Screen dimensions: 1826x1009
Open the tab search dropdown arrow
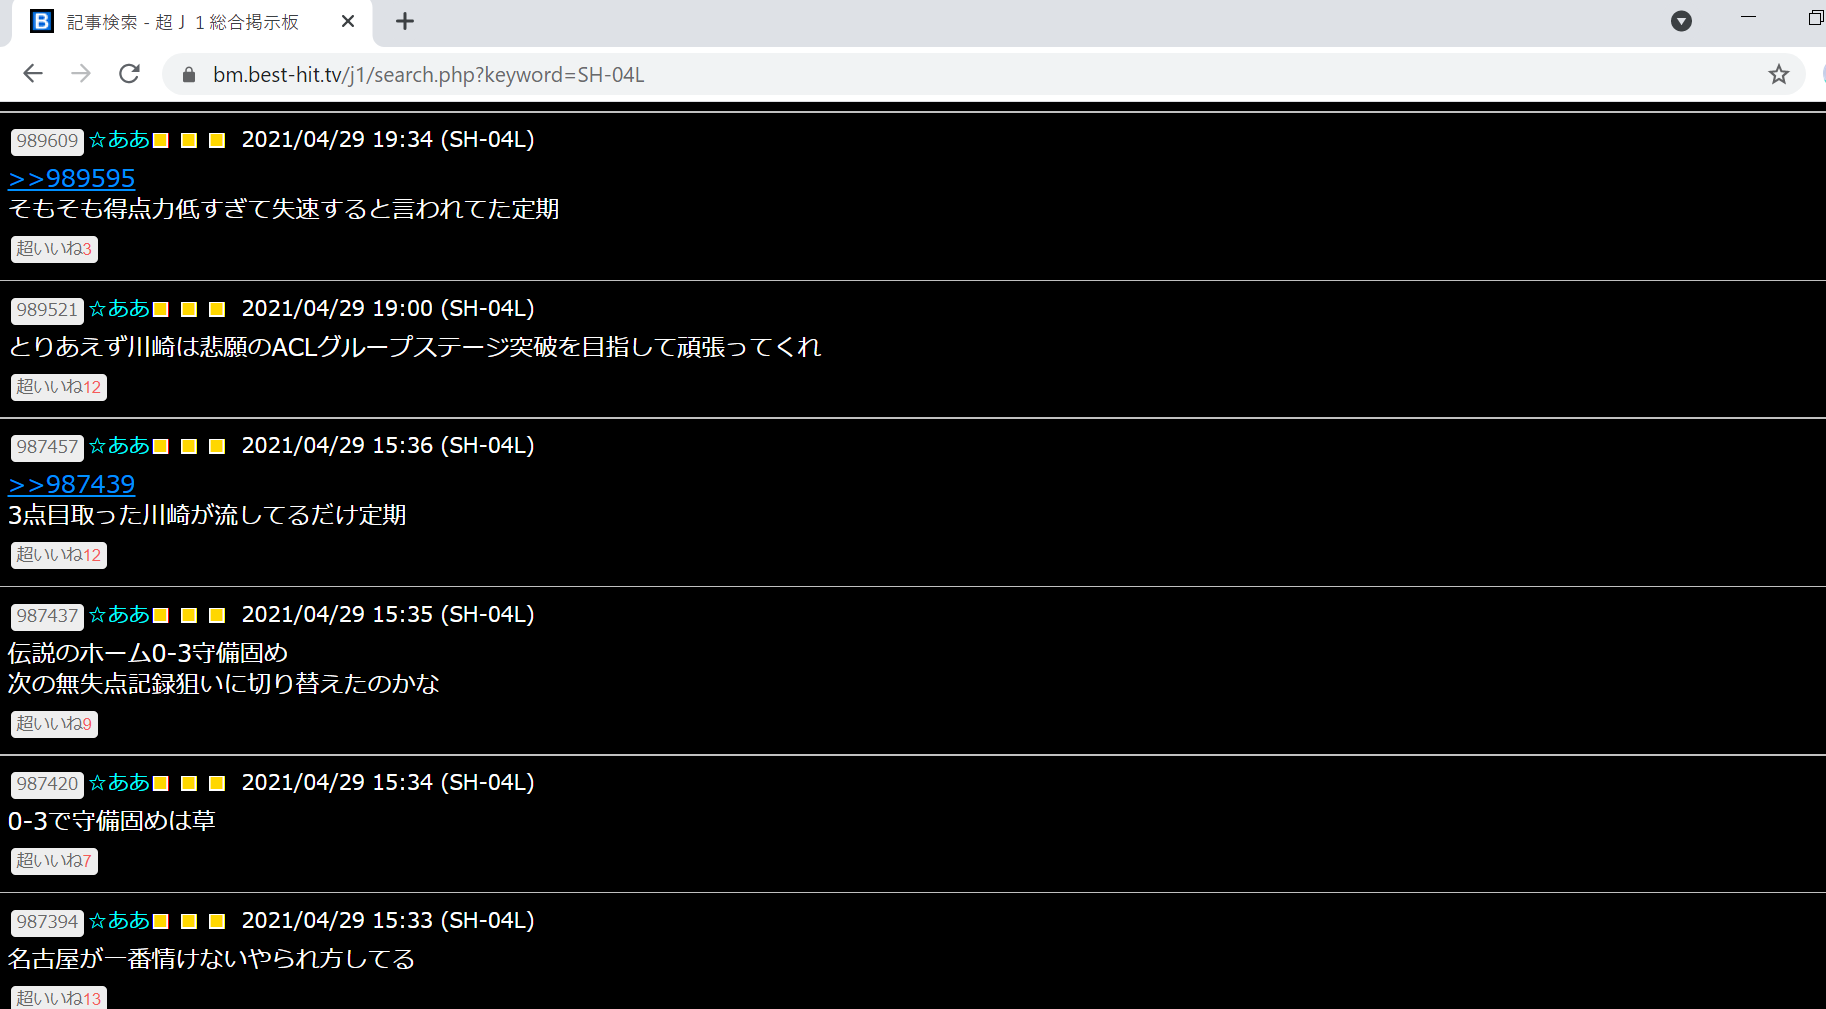pos(1681,21)
